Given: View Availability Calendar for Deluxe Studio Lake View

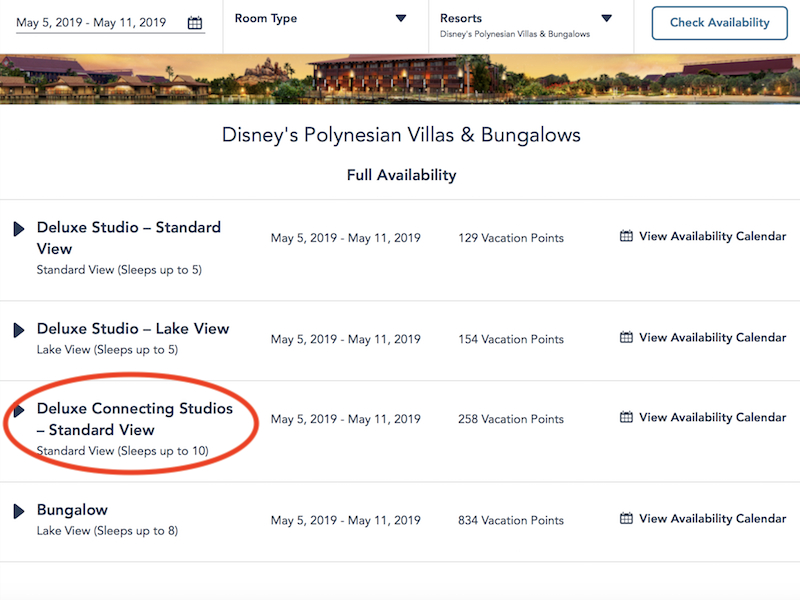Looking at the screenshot, I should (x=712, y=337).
